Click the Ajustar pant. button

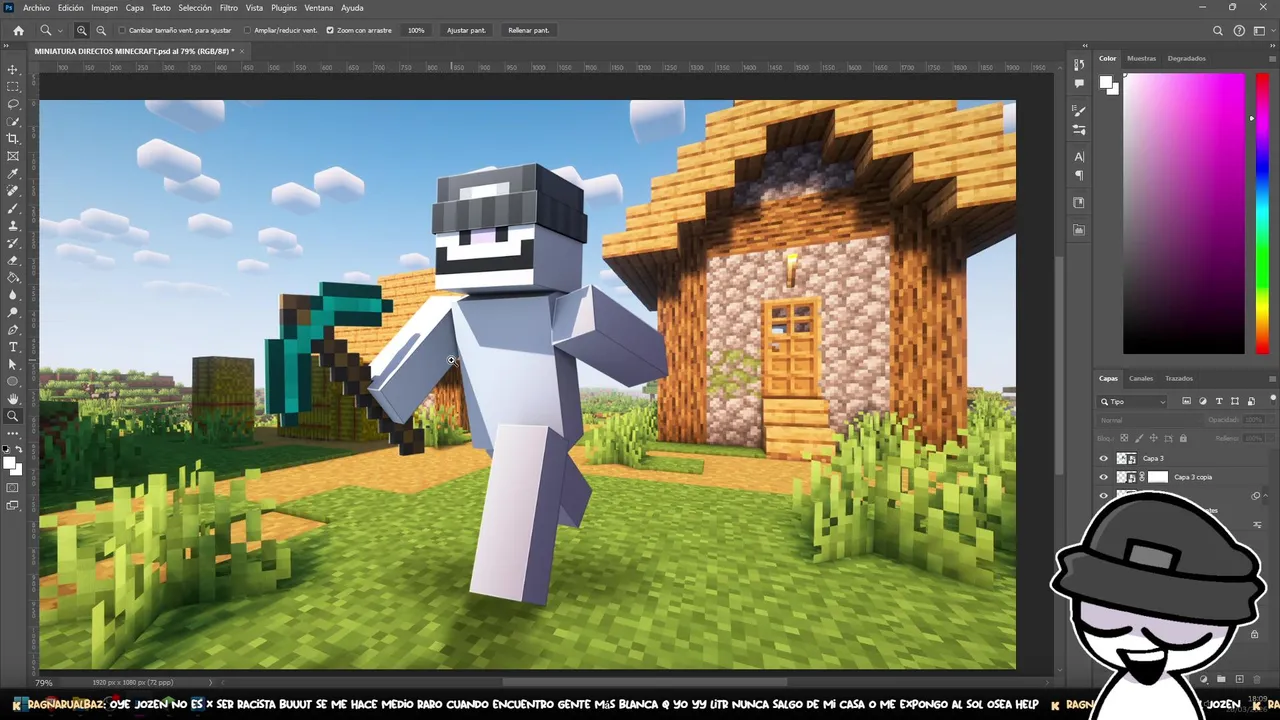(x=466, y=30)
